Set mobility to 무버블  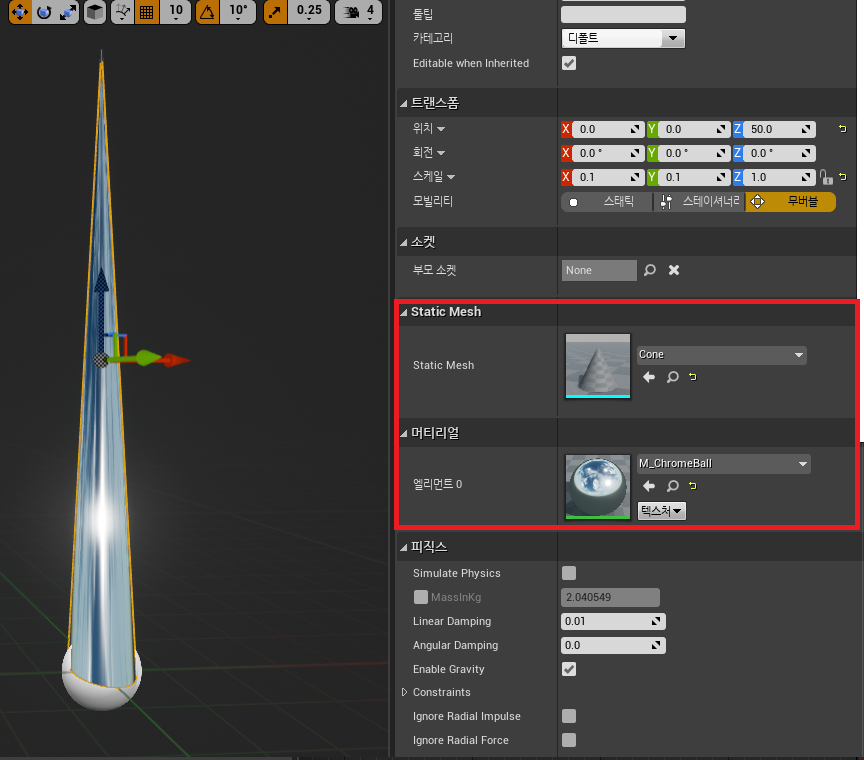[790, 202]
